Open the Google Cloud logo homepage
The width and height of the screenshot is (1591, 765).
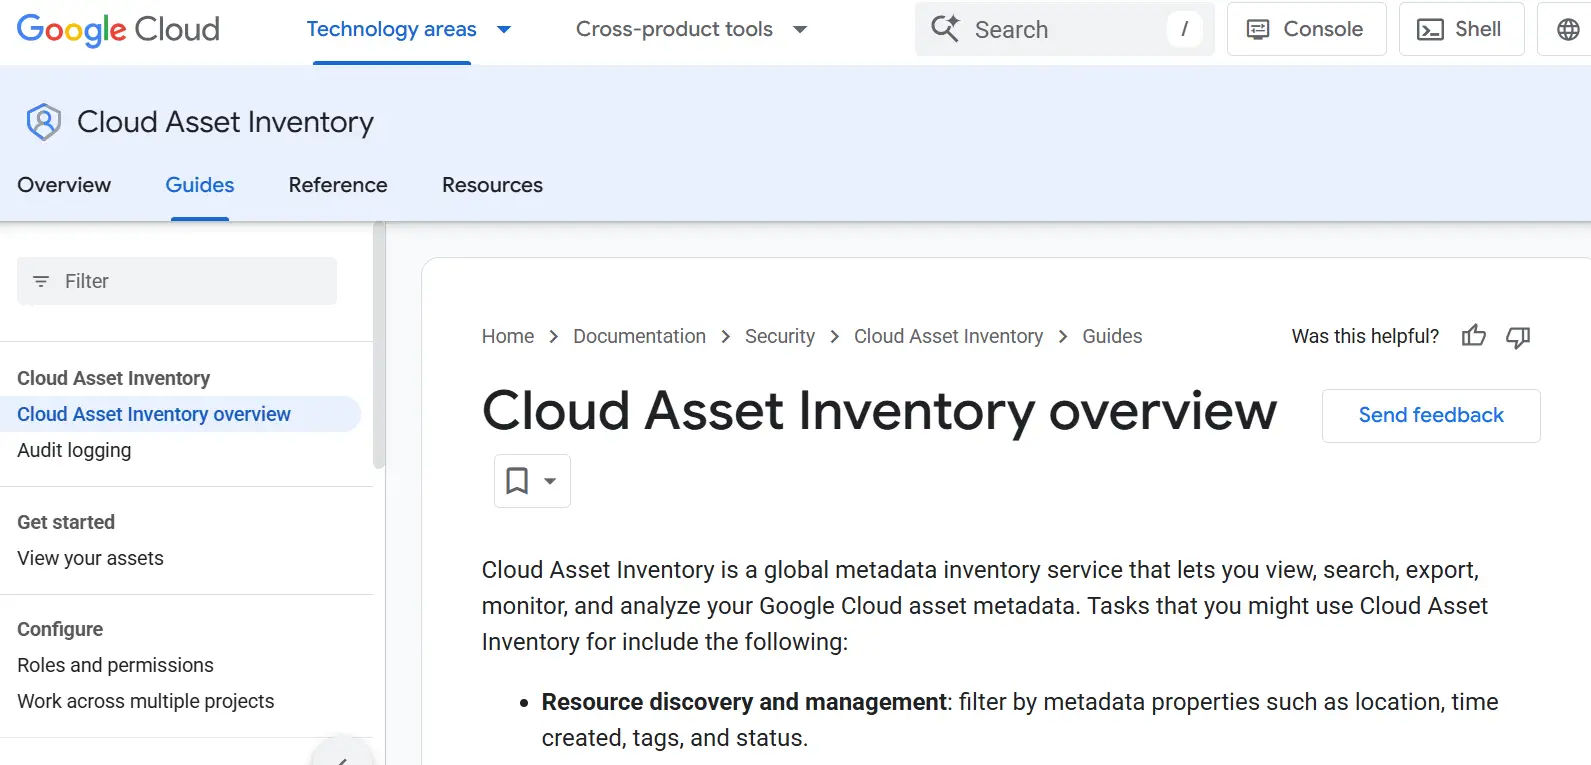[x=118, y=29]
